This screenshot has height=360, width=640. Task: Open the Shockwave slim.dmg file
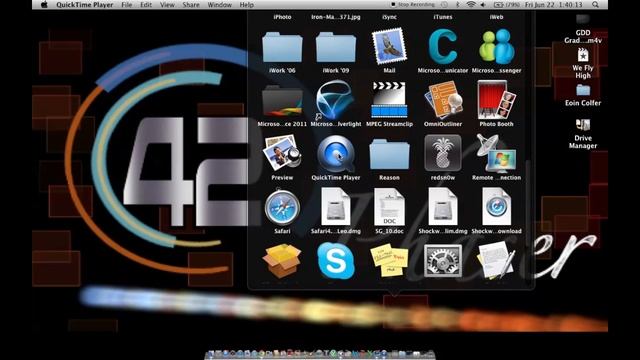[x=443, y=207]
